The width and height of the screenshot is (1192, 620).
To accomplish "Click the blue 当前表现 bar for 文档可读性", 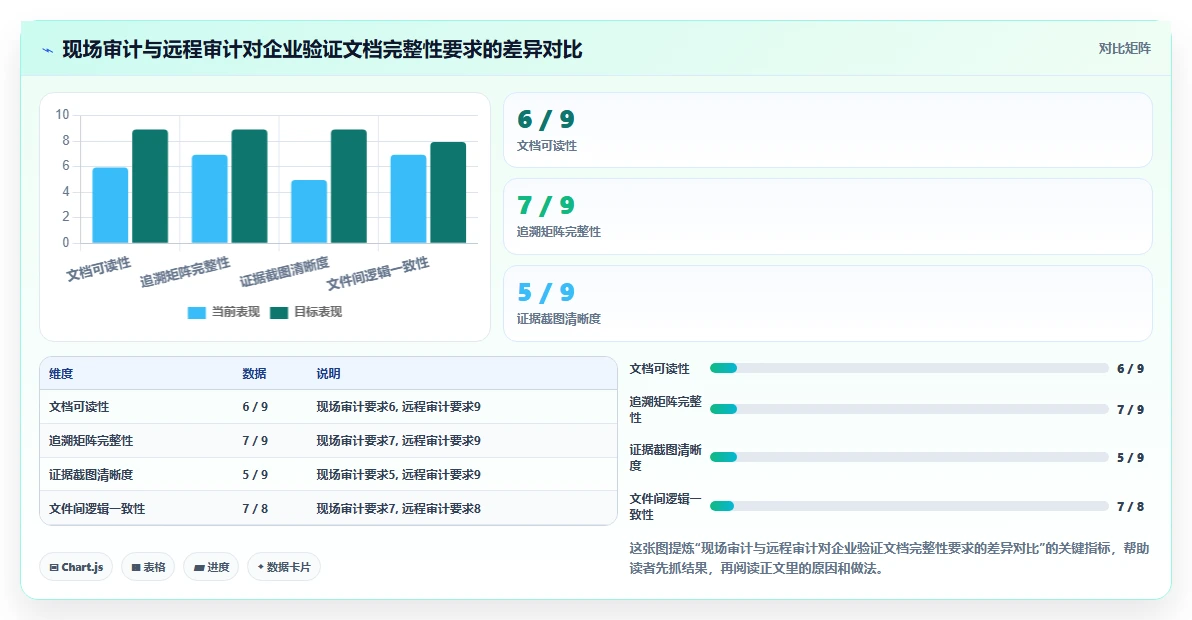I will (x=110, y=205).
